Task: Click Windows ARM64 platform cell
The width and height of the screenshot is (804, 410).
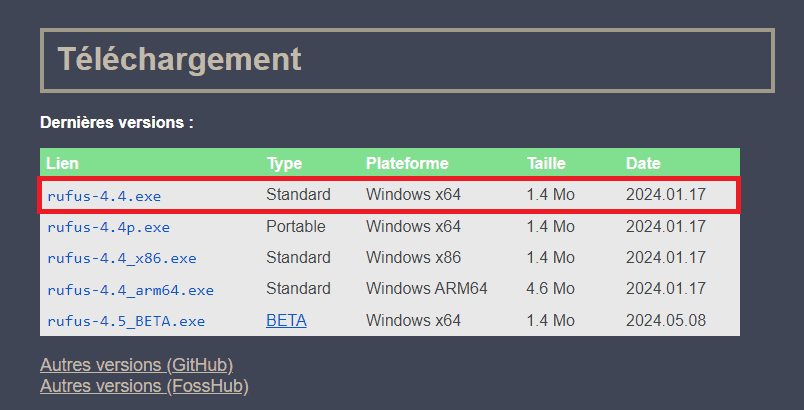Action: click(427, 289)
